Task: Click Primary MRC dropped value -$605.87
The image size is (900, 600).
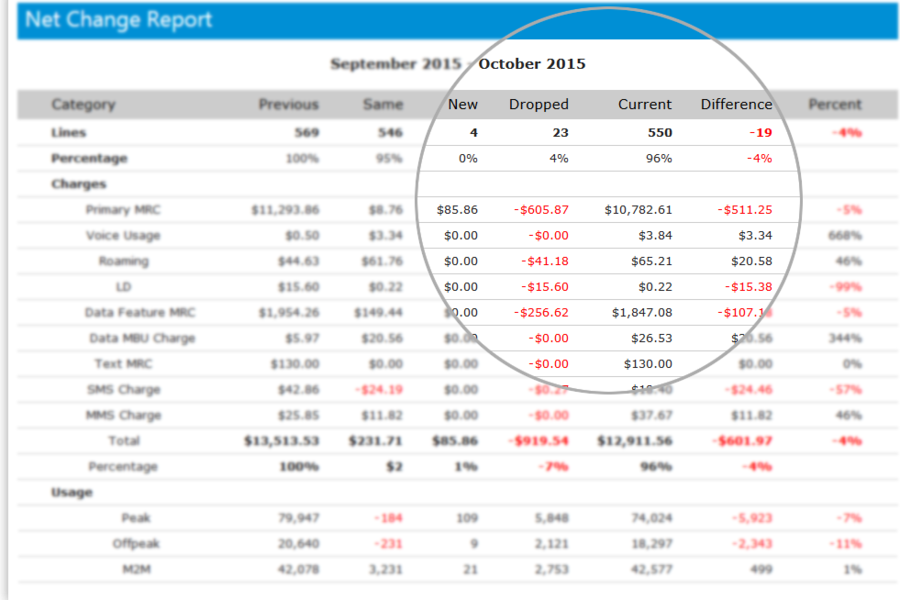Action: click(541, 210)
